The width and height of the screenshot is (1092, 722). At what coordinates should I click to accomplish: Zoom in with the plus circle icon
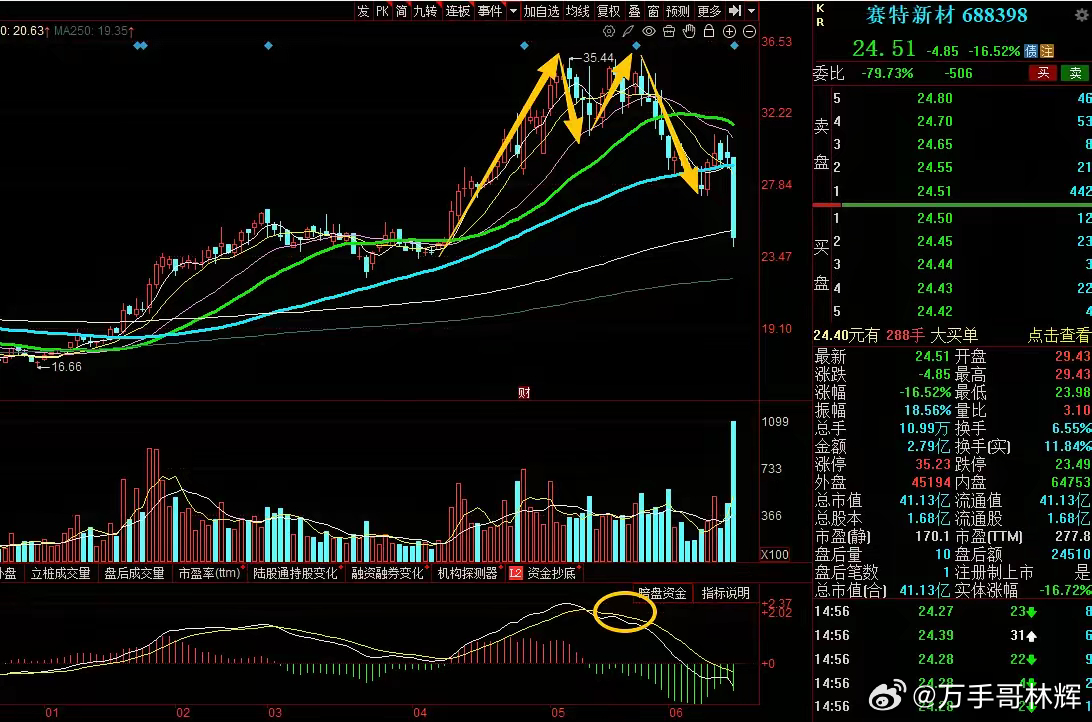[x=729, y=31]
